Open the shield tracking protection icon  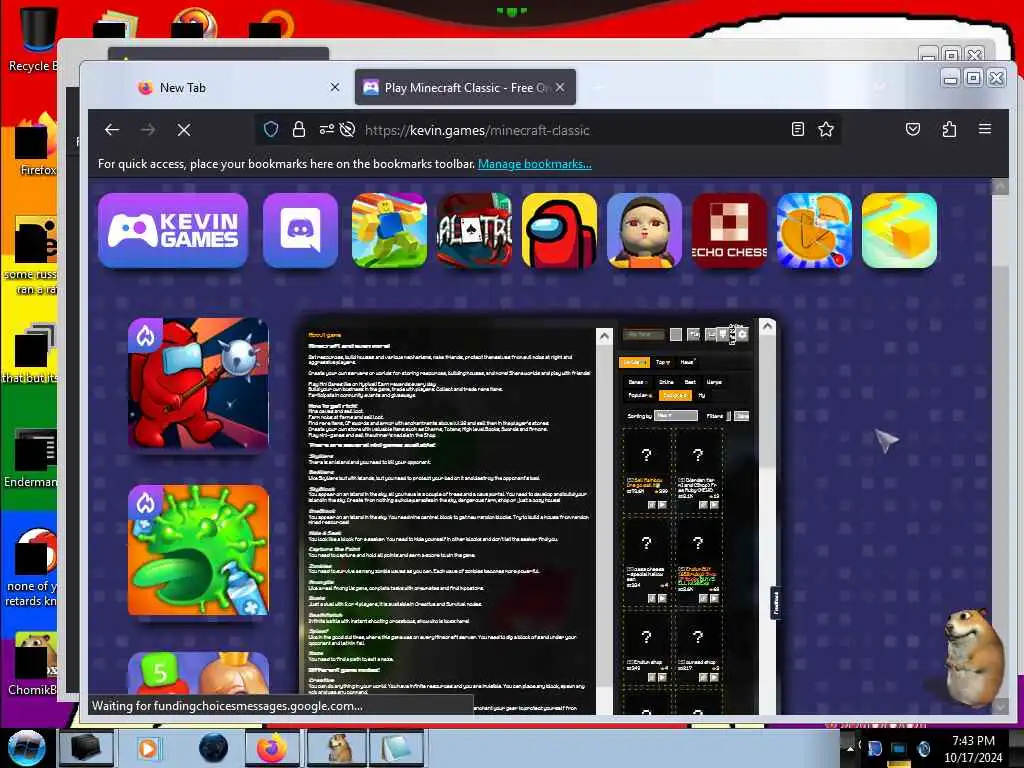point(270,129)
